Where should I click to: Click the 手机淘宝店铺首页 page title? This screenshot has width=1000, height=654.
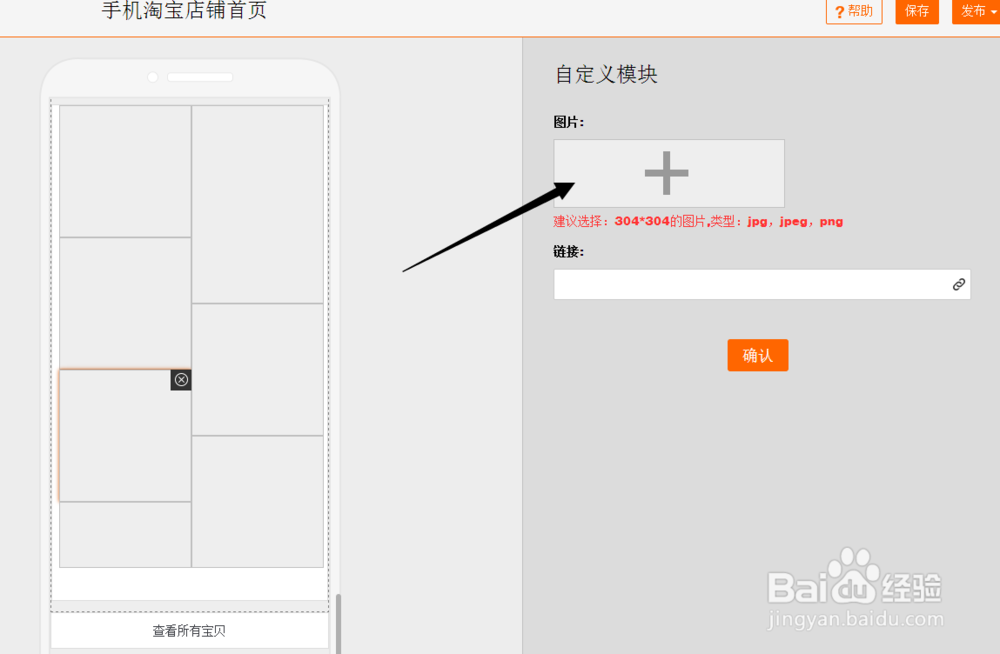point(184,11)
